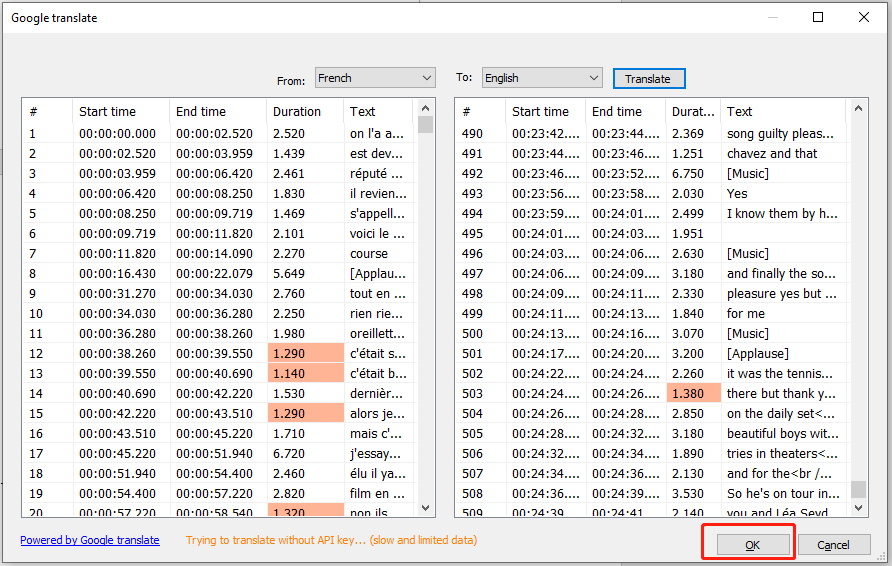
Task: Select the row with text 'alors je...'
Action: click(219, 414)
